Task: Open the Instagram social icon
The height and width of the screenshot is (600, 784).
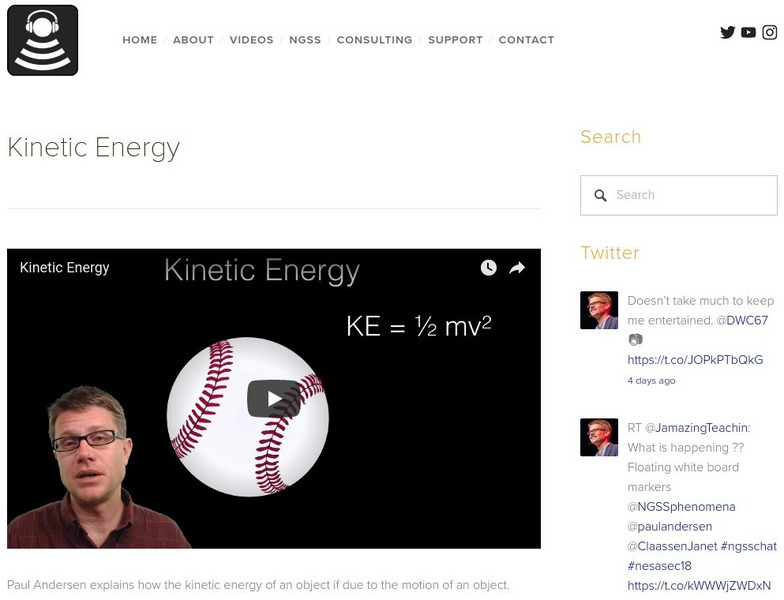Action: [x=770, y=32]
